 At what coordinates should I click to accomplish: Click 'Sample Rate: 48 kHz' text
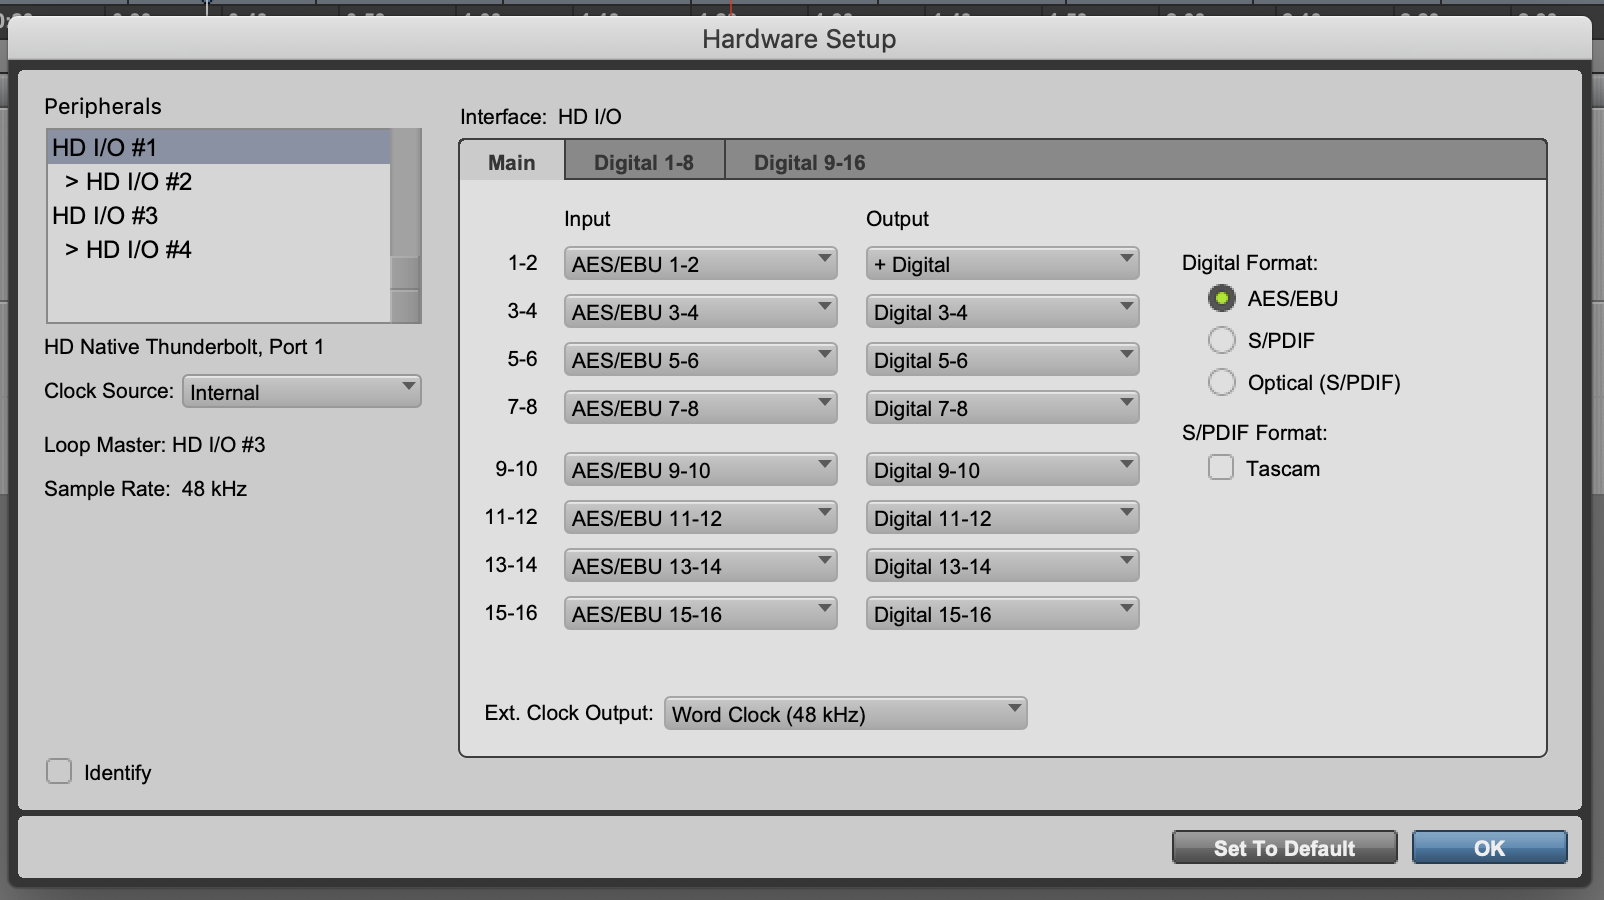pos(145,488)
